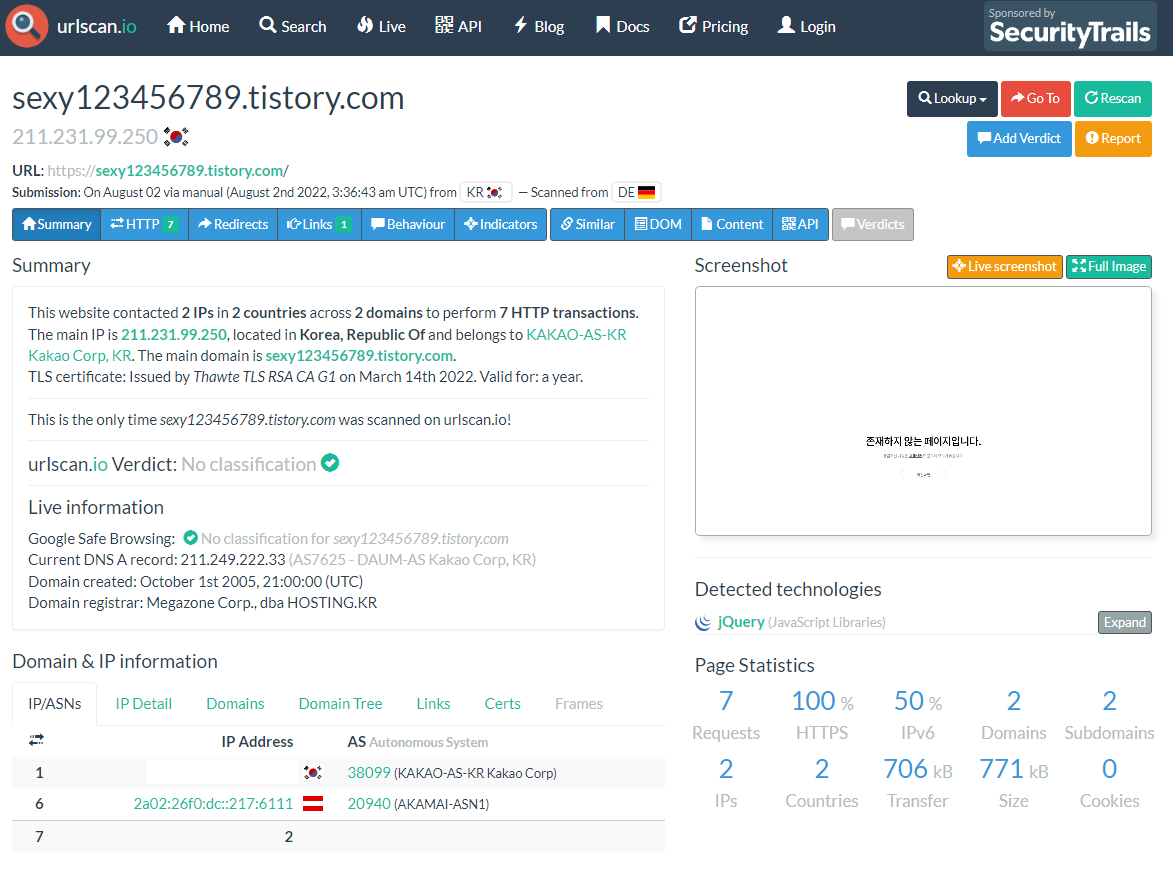Open the 2a02:26f0:dc::217:6111 IP link
This screenshot has height=880, width=1173.
pos(213,804)
